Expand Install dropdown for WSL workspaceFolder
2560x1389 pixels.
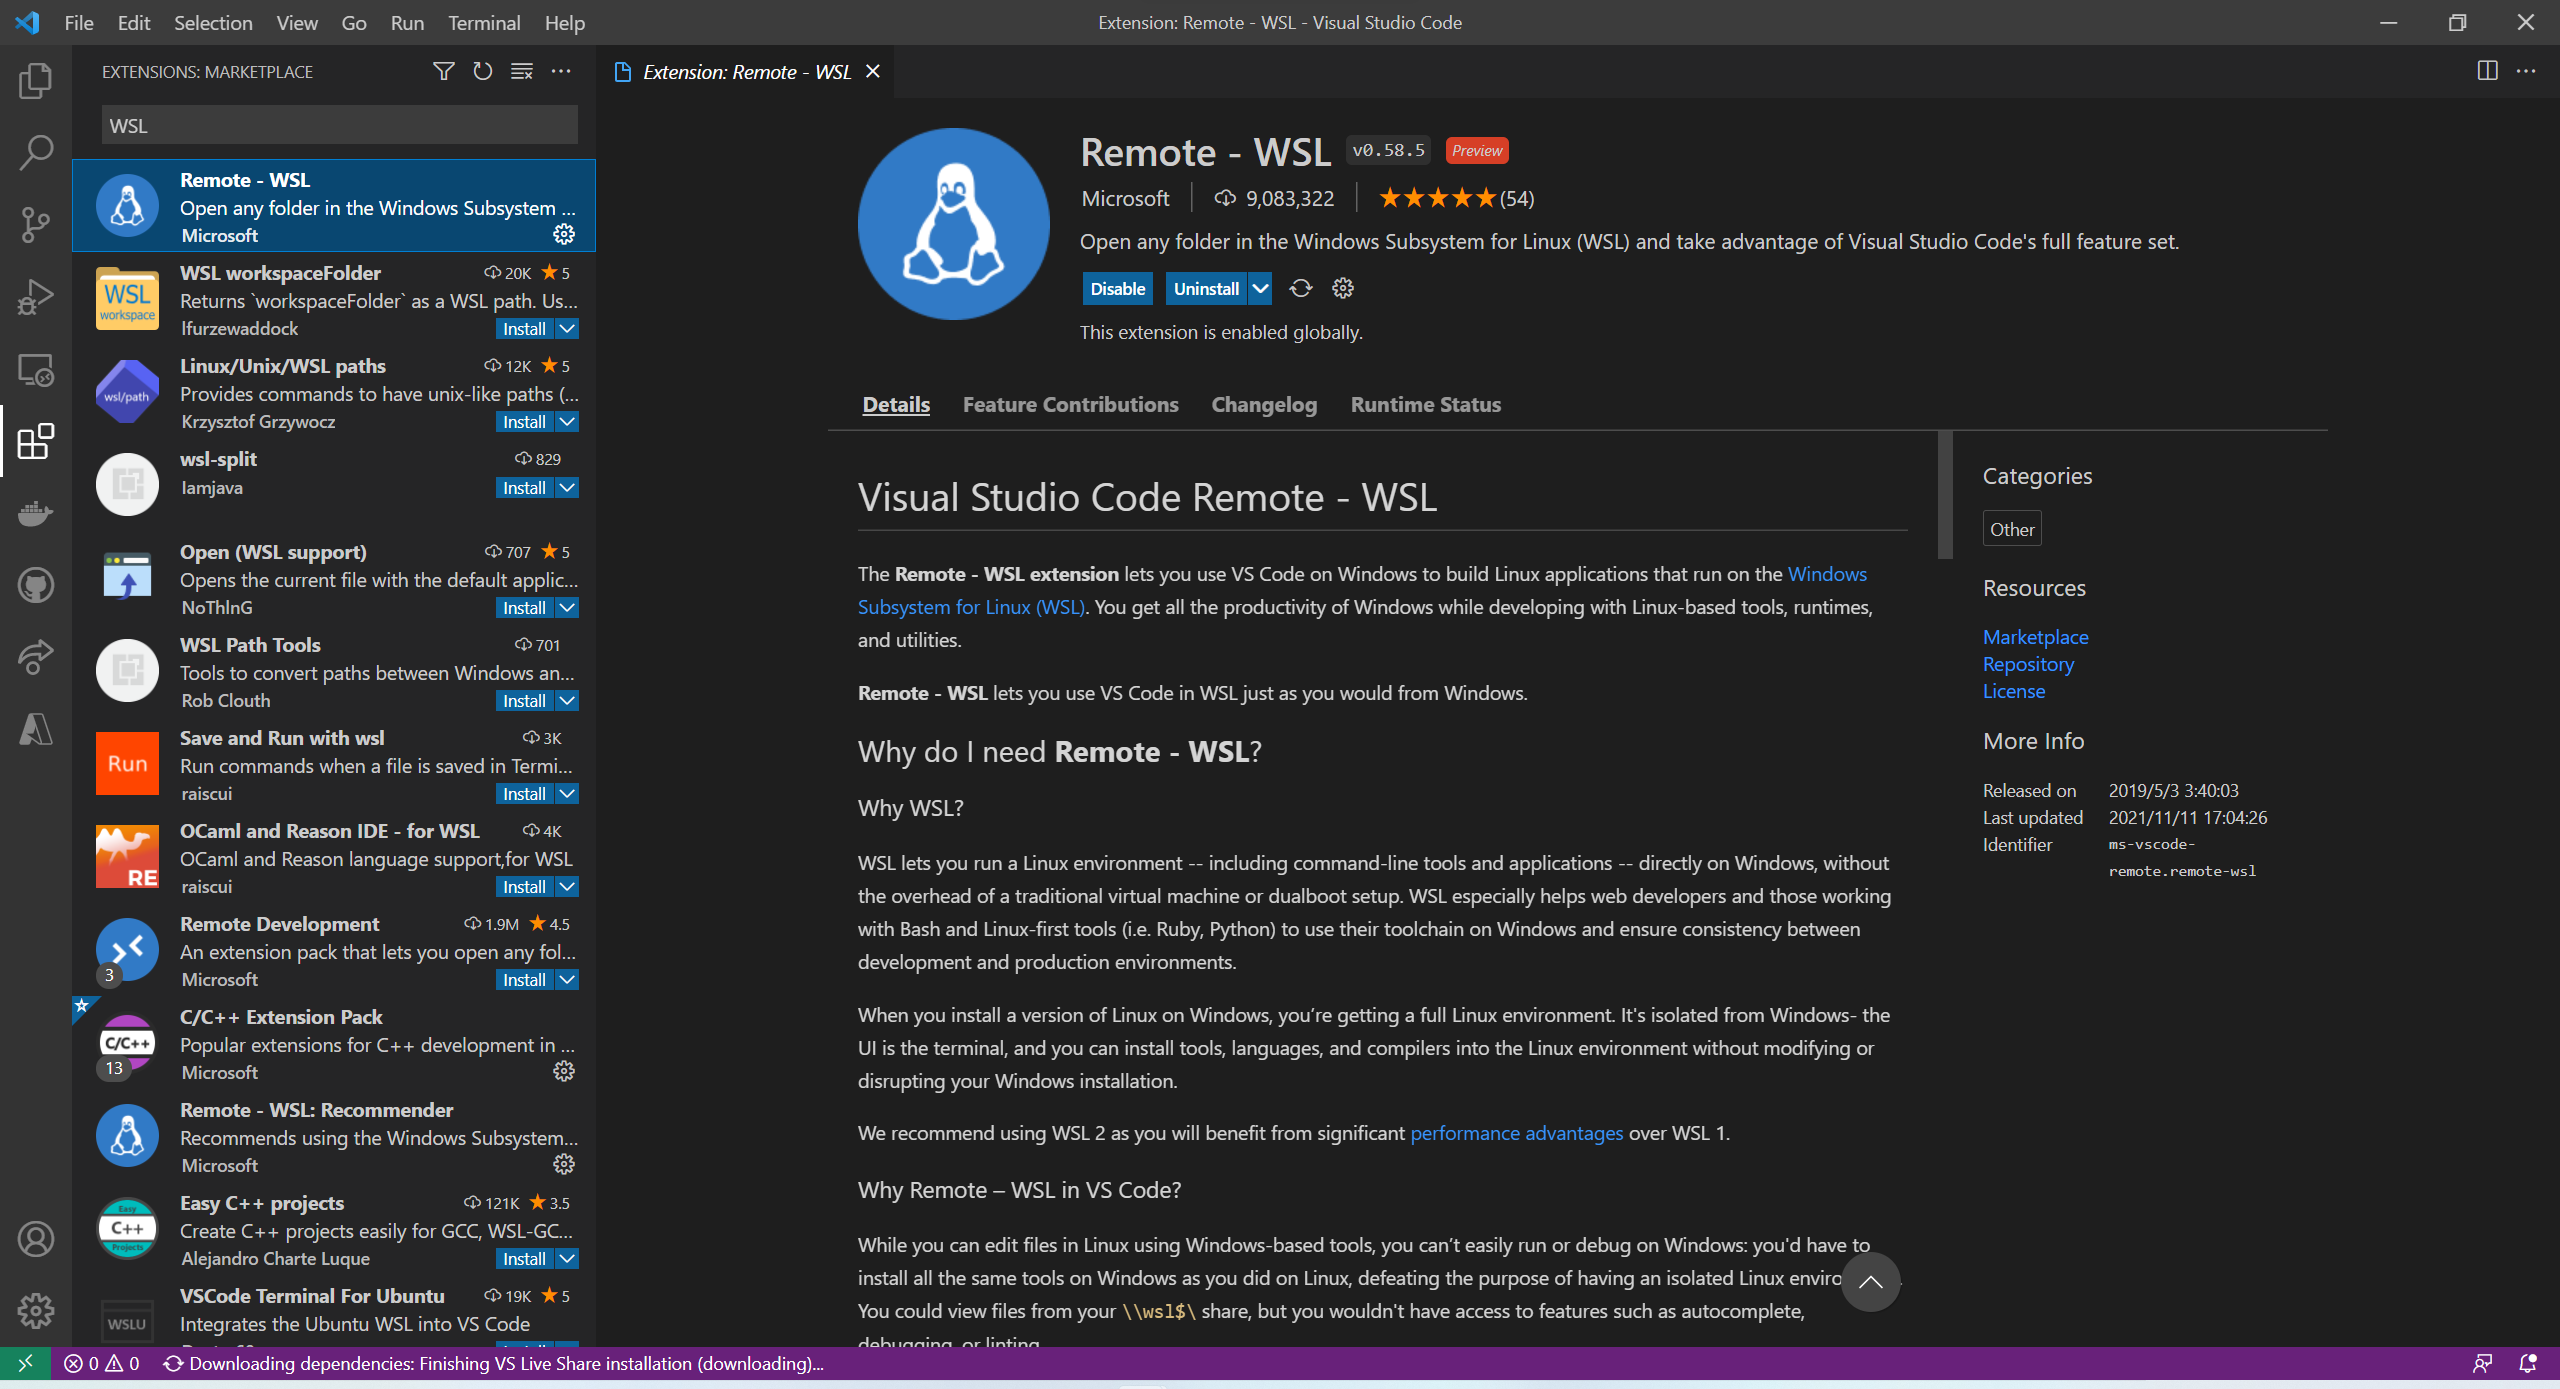567,329
